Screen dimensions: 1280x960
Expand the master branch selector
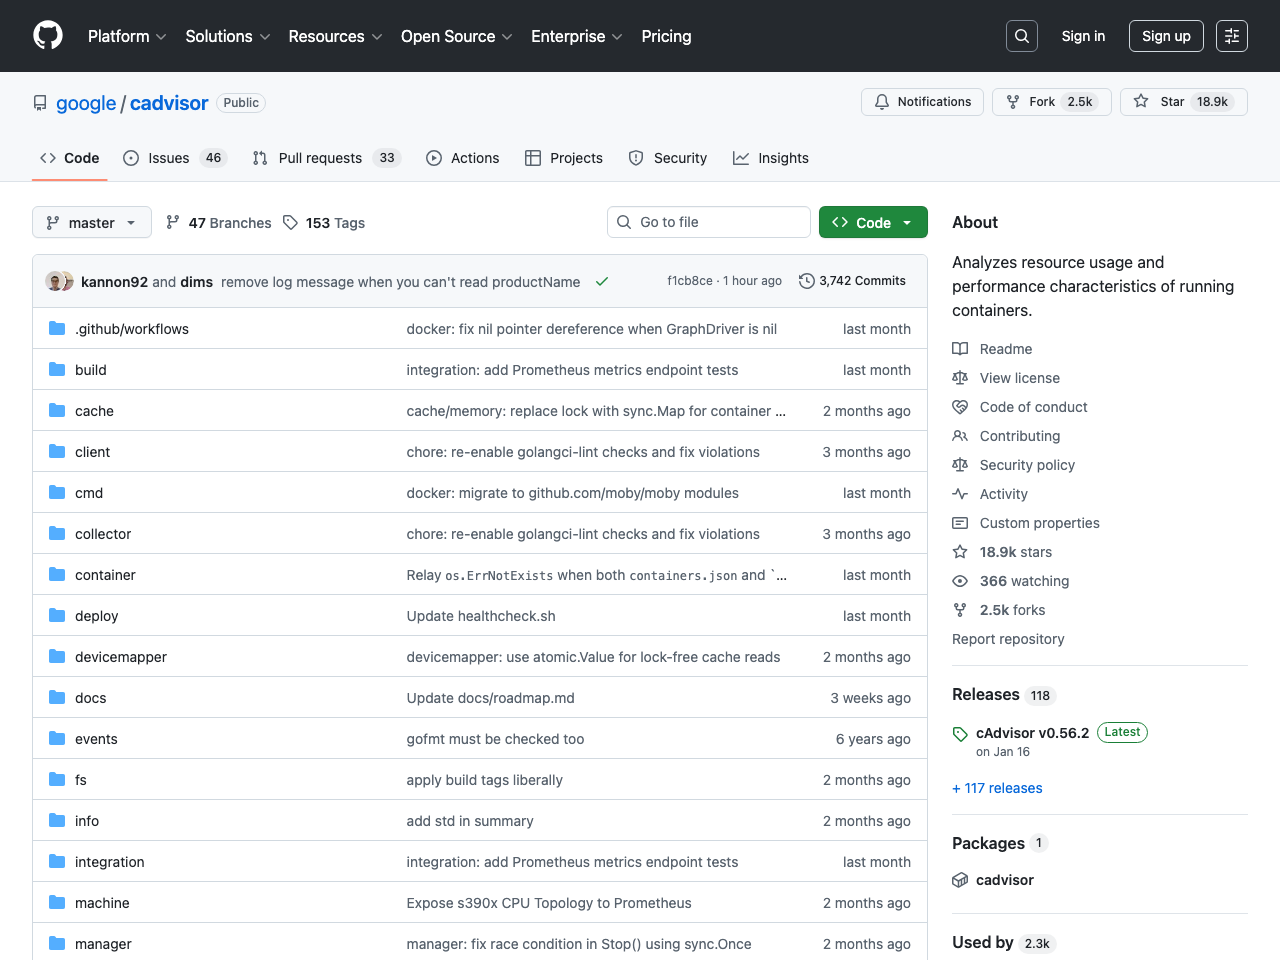click(x=91, y=222)
